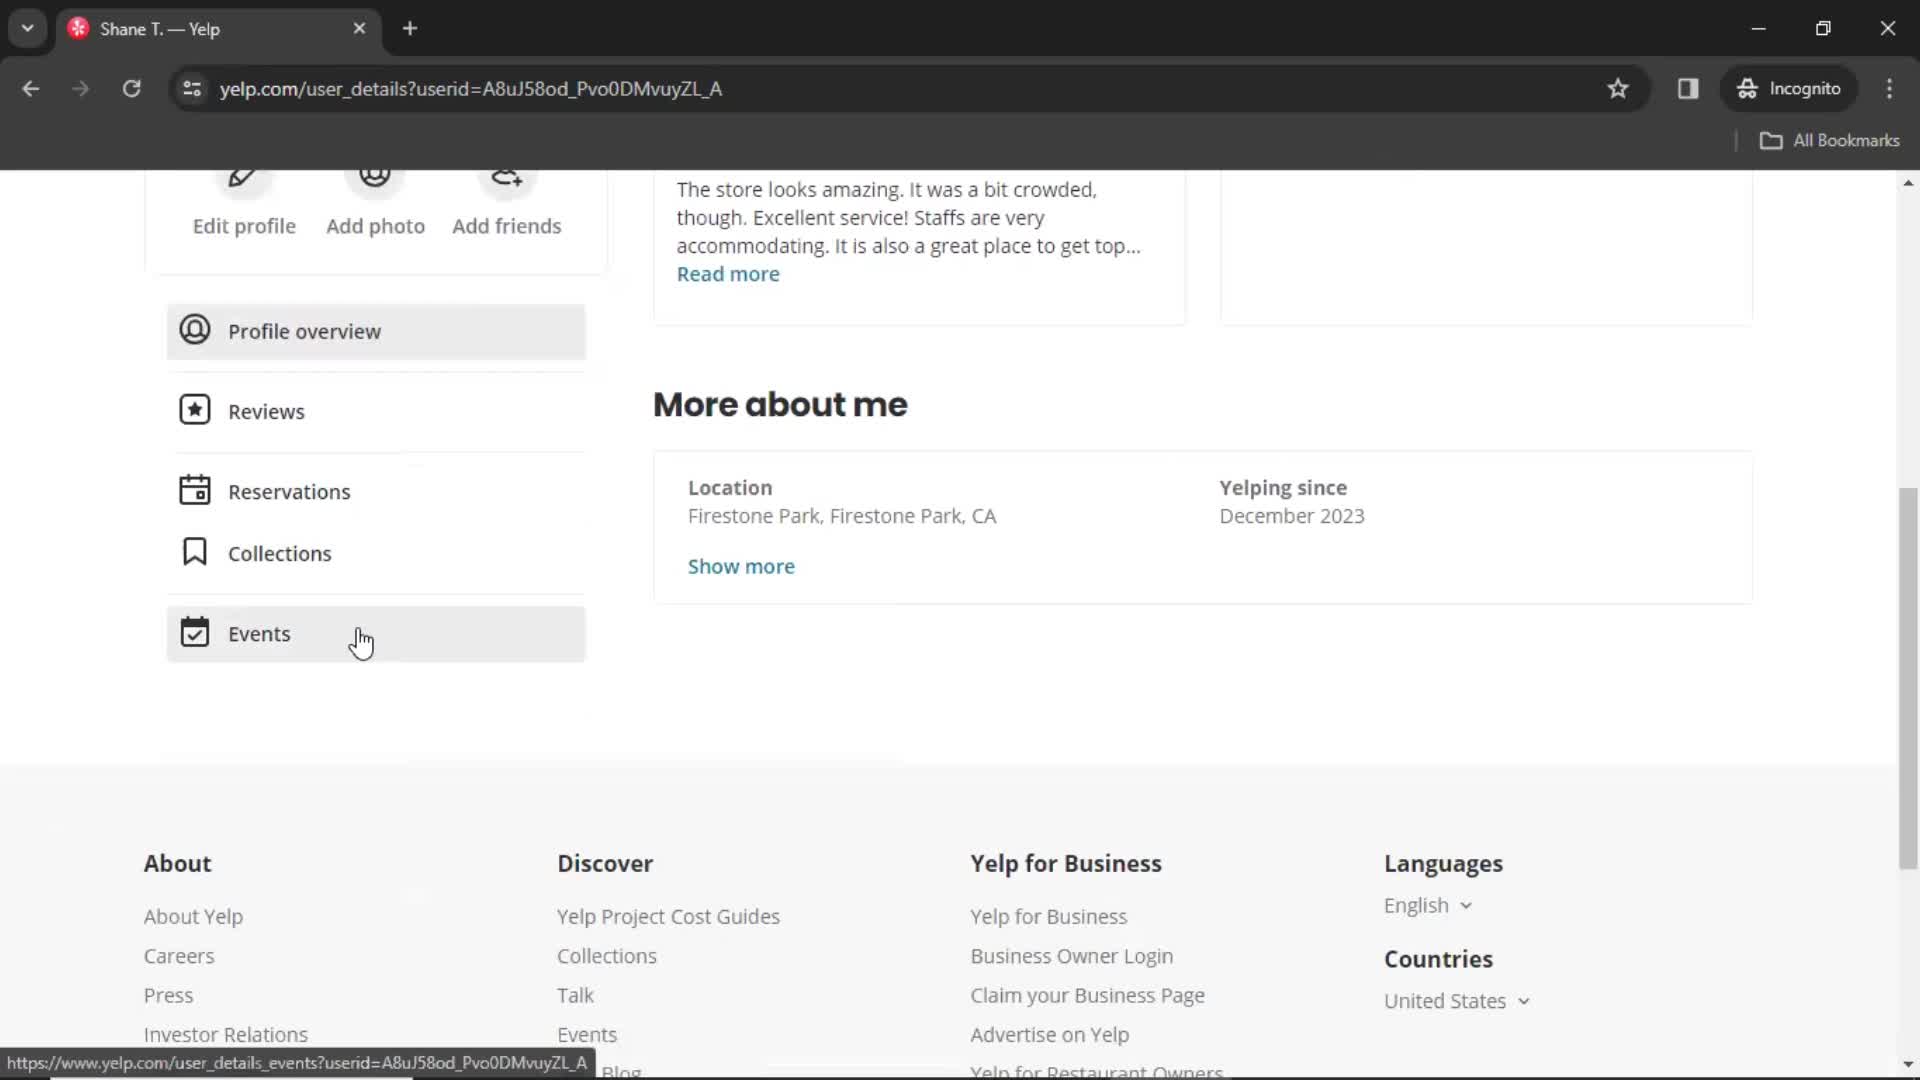
Task: Open the Press footer link
Action: pos(168,996)
